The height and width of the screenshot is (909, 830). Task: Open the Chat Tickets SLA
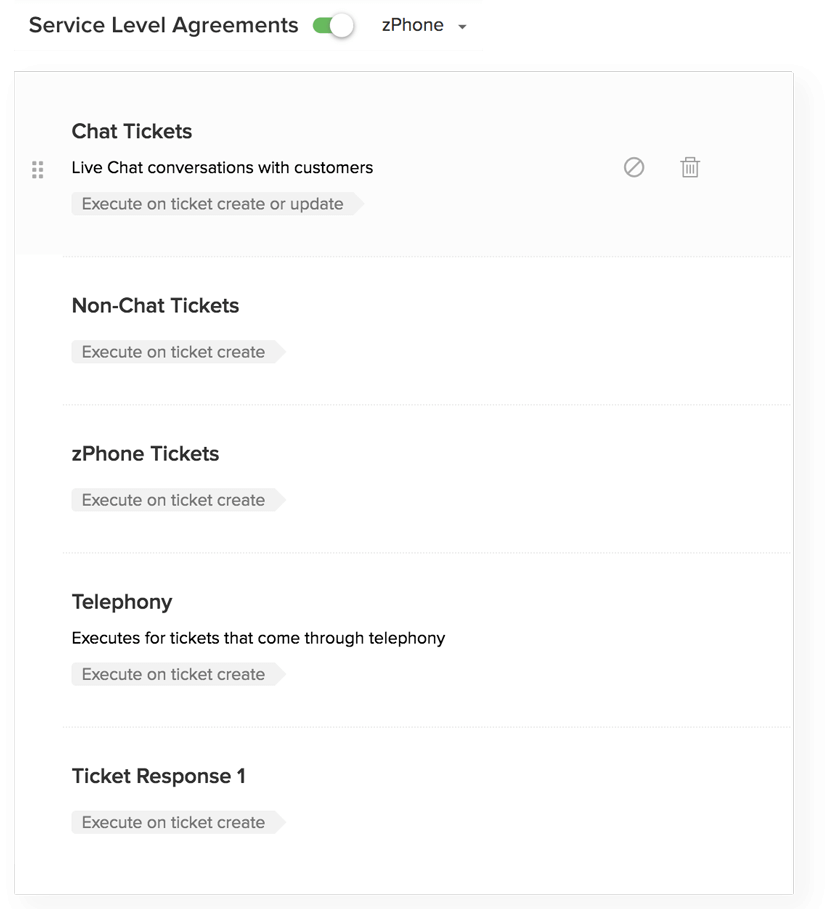(x=131, y=131)
